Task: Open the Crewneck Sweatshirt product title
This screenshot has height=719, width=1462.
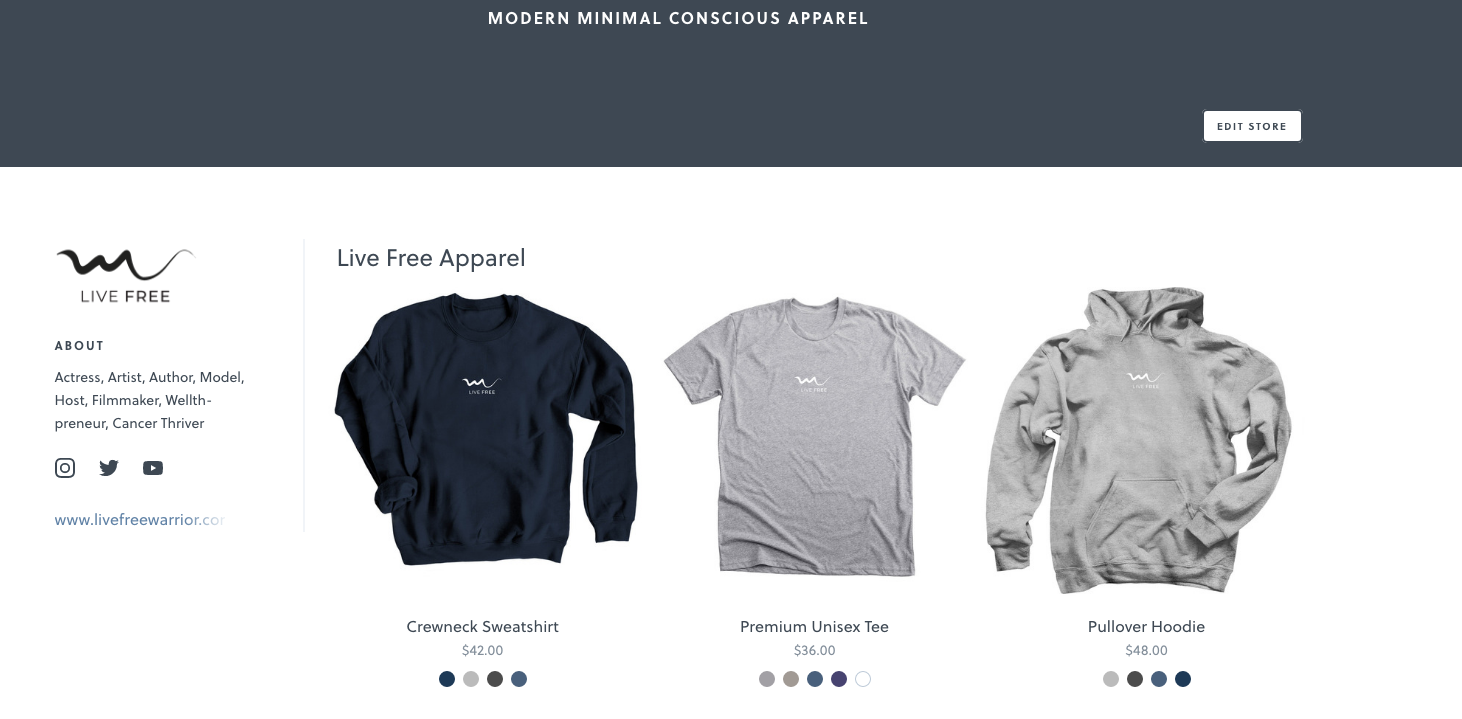Action: click(483, 627)
